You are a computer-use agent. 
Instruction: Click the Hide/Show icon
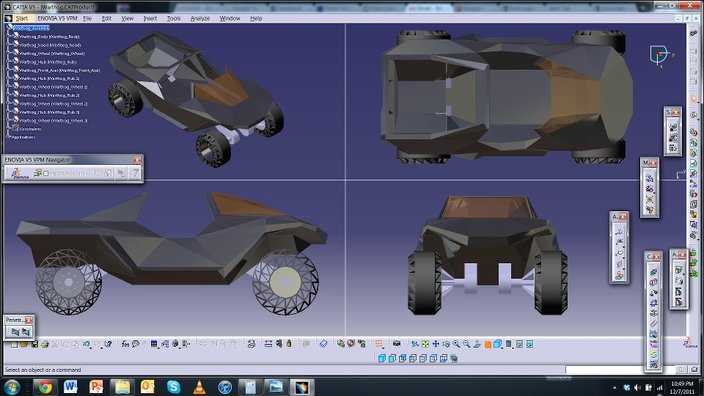coord(519,344)
